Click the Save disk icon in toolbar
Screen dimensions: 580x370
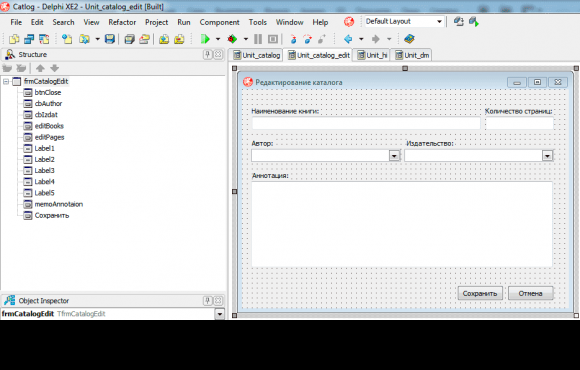point(109,39)
